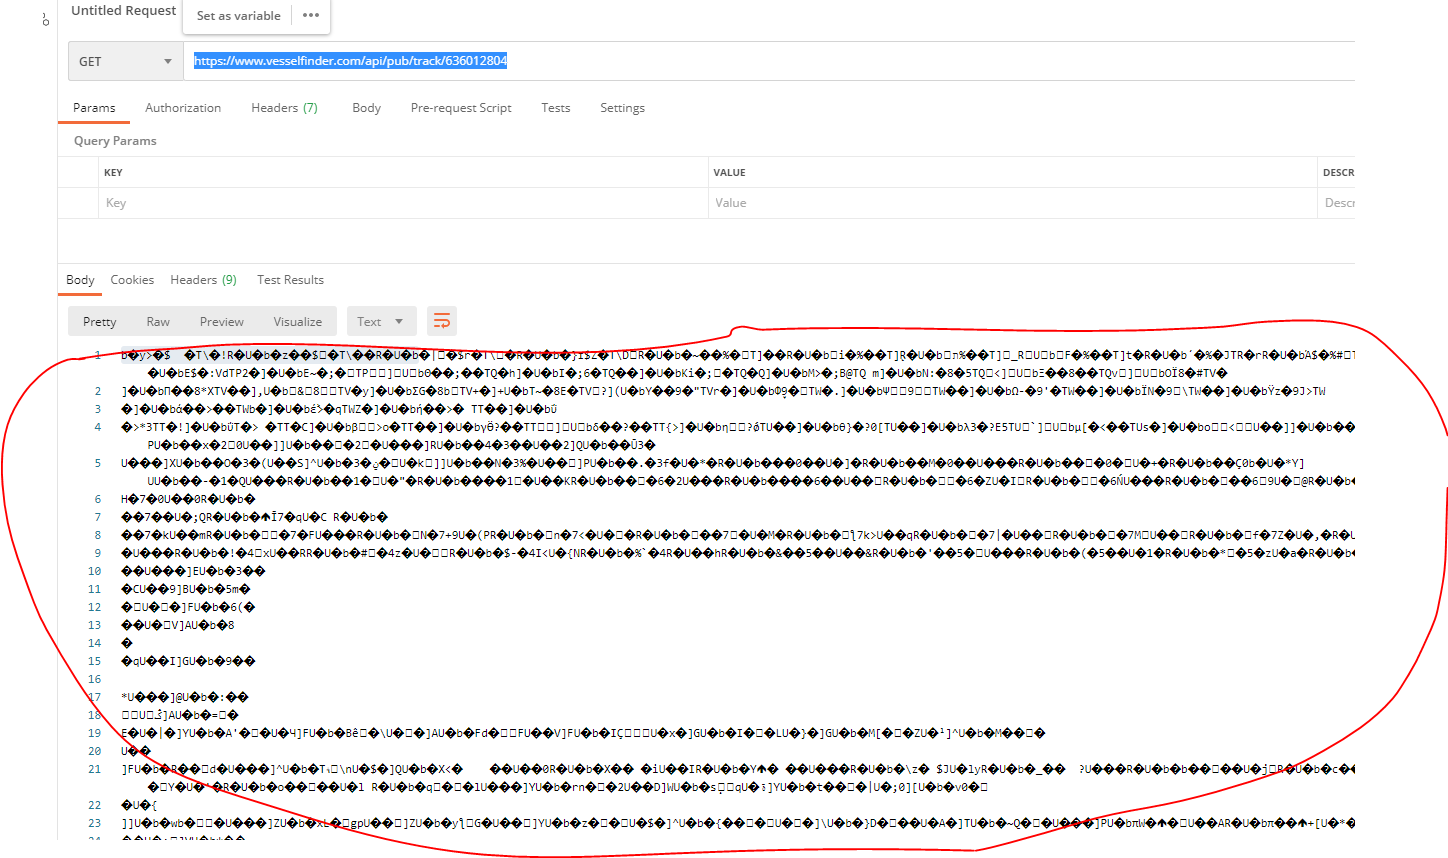Click the Query Params heading
1448x858 pixels.
point(115,141)
